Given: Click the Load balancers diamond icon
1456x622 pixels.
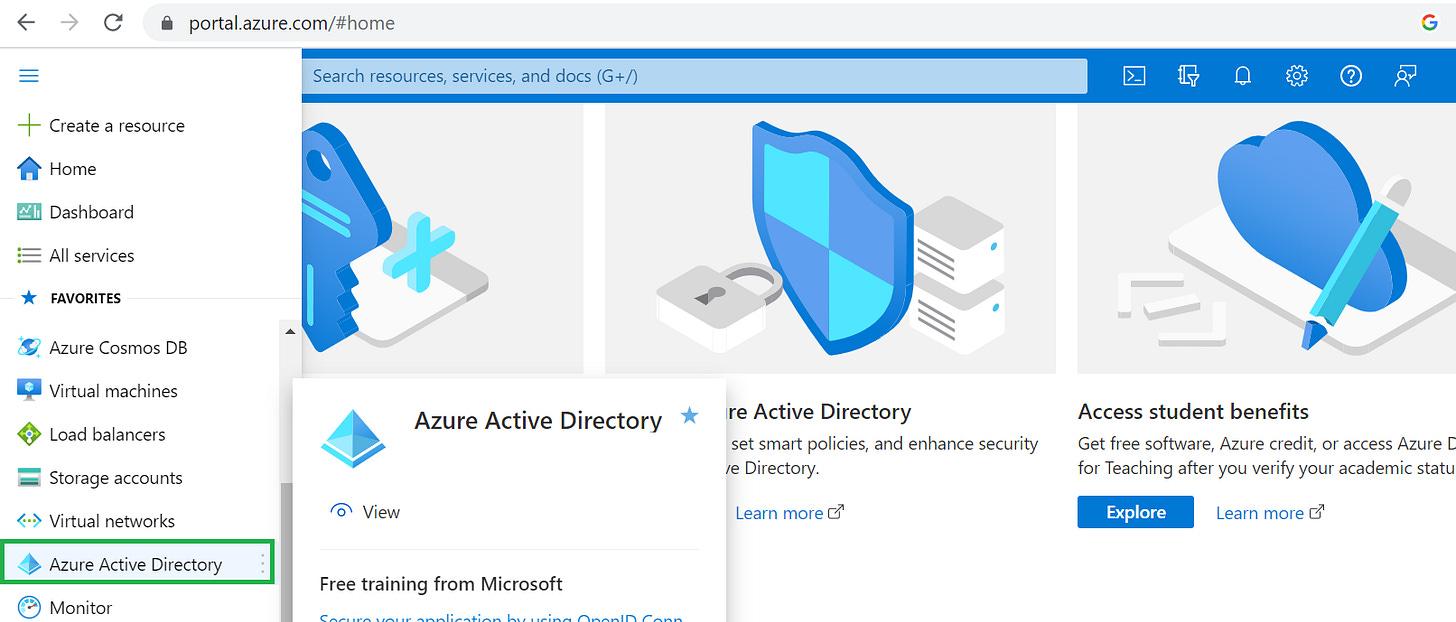Looking at the screenshot, I should click(29, 434).
